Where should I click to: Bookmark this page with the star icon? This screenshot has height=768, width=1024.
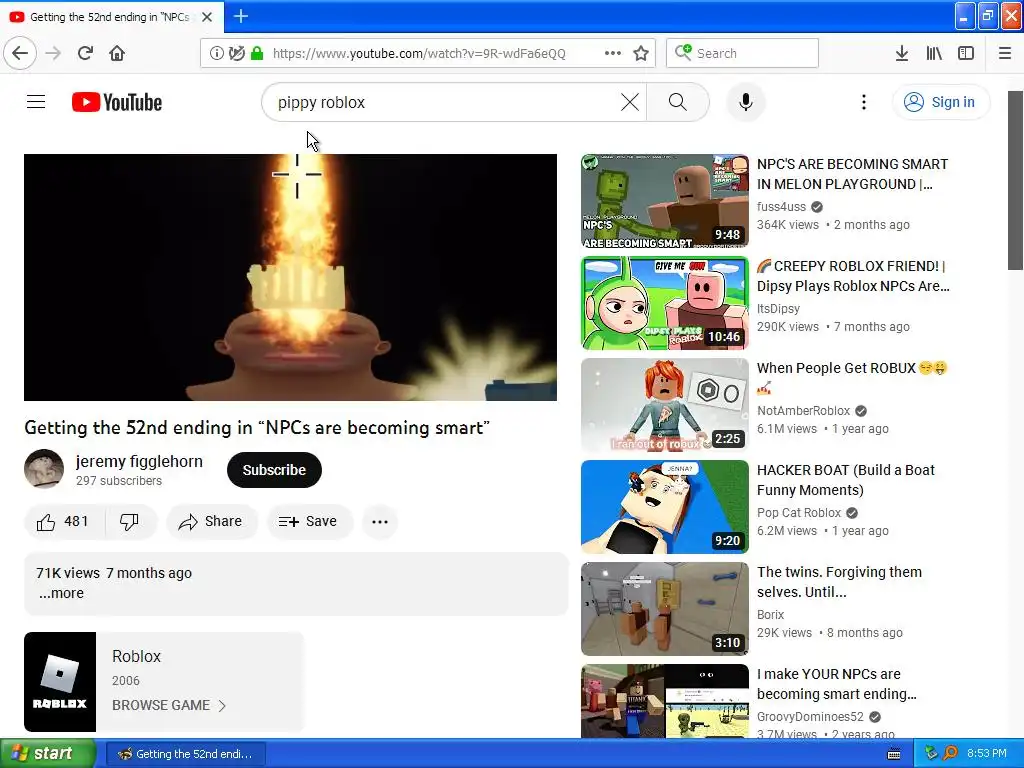(641, 53)
